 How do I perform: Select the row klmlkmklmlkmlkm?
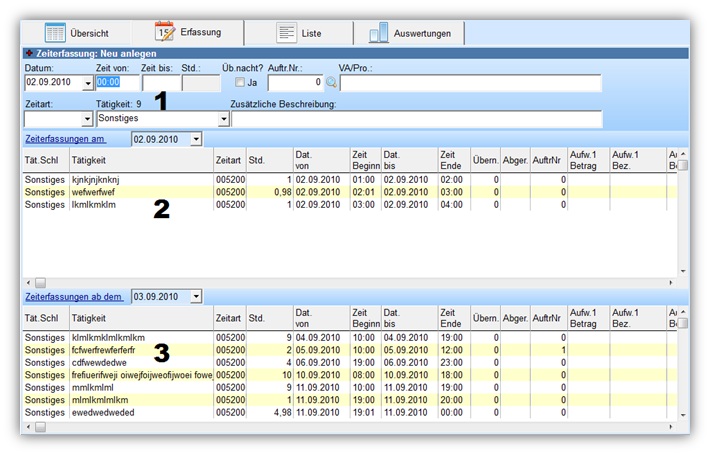click(350, 338)
